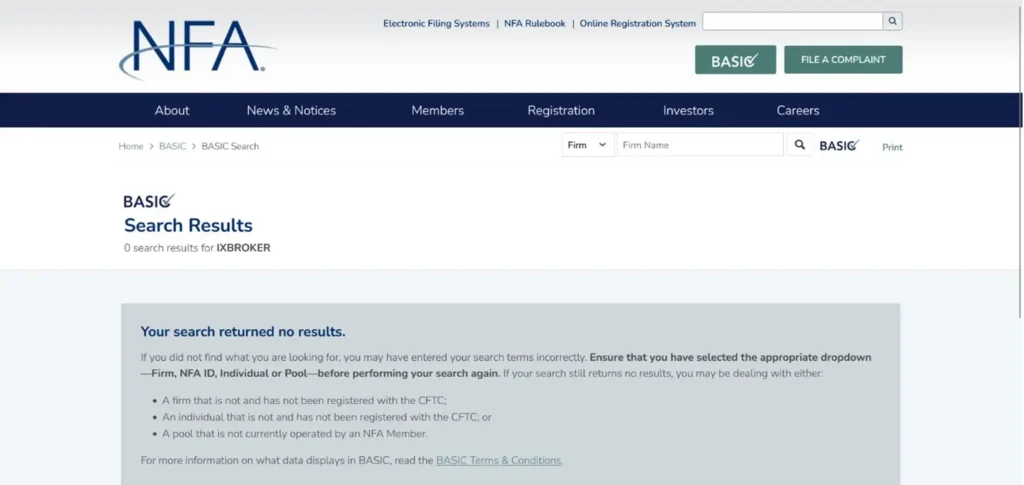Click the File a Complaint button

tap(843, 59)
